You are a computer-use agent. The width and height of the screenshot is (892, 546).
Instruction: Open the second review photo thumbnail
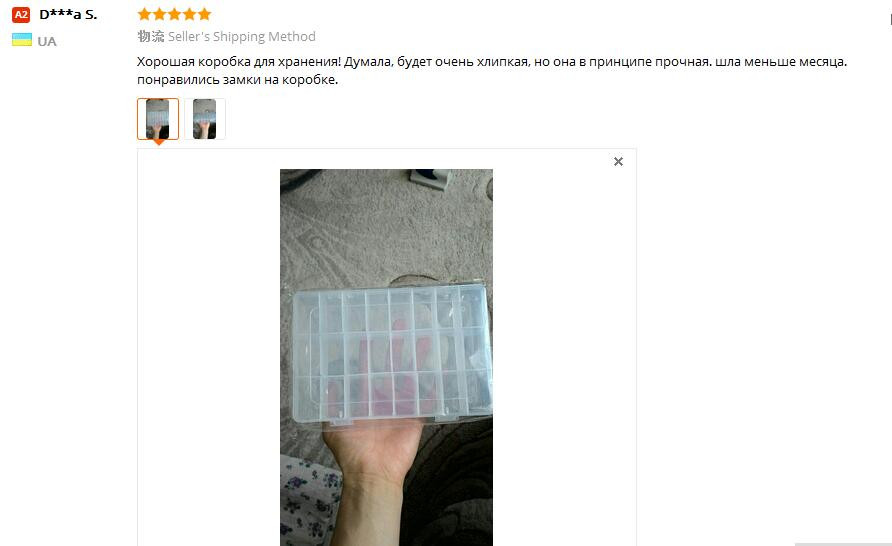click(205, 119)
